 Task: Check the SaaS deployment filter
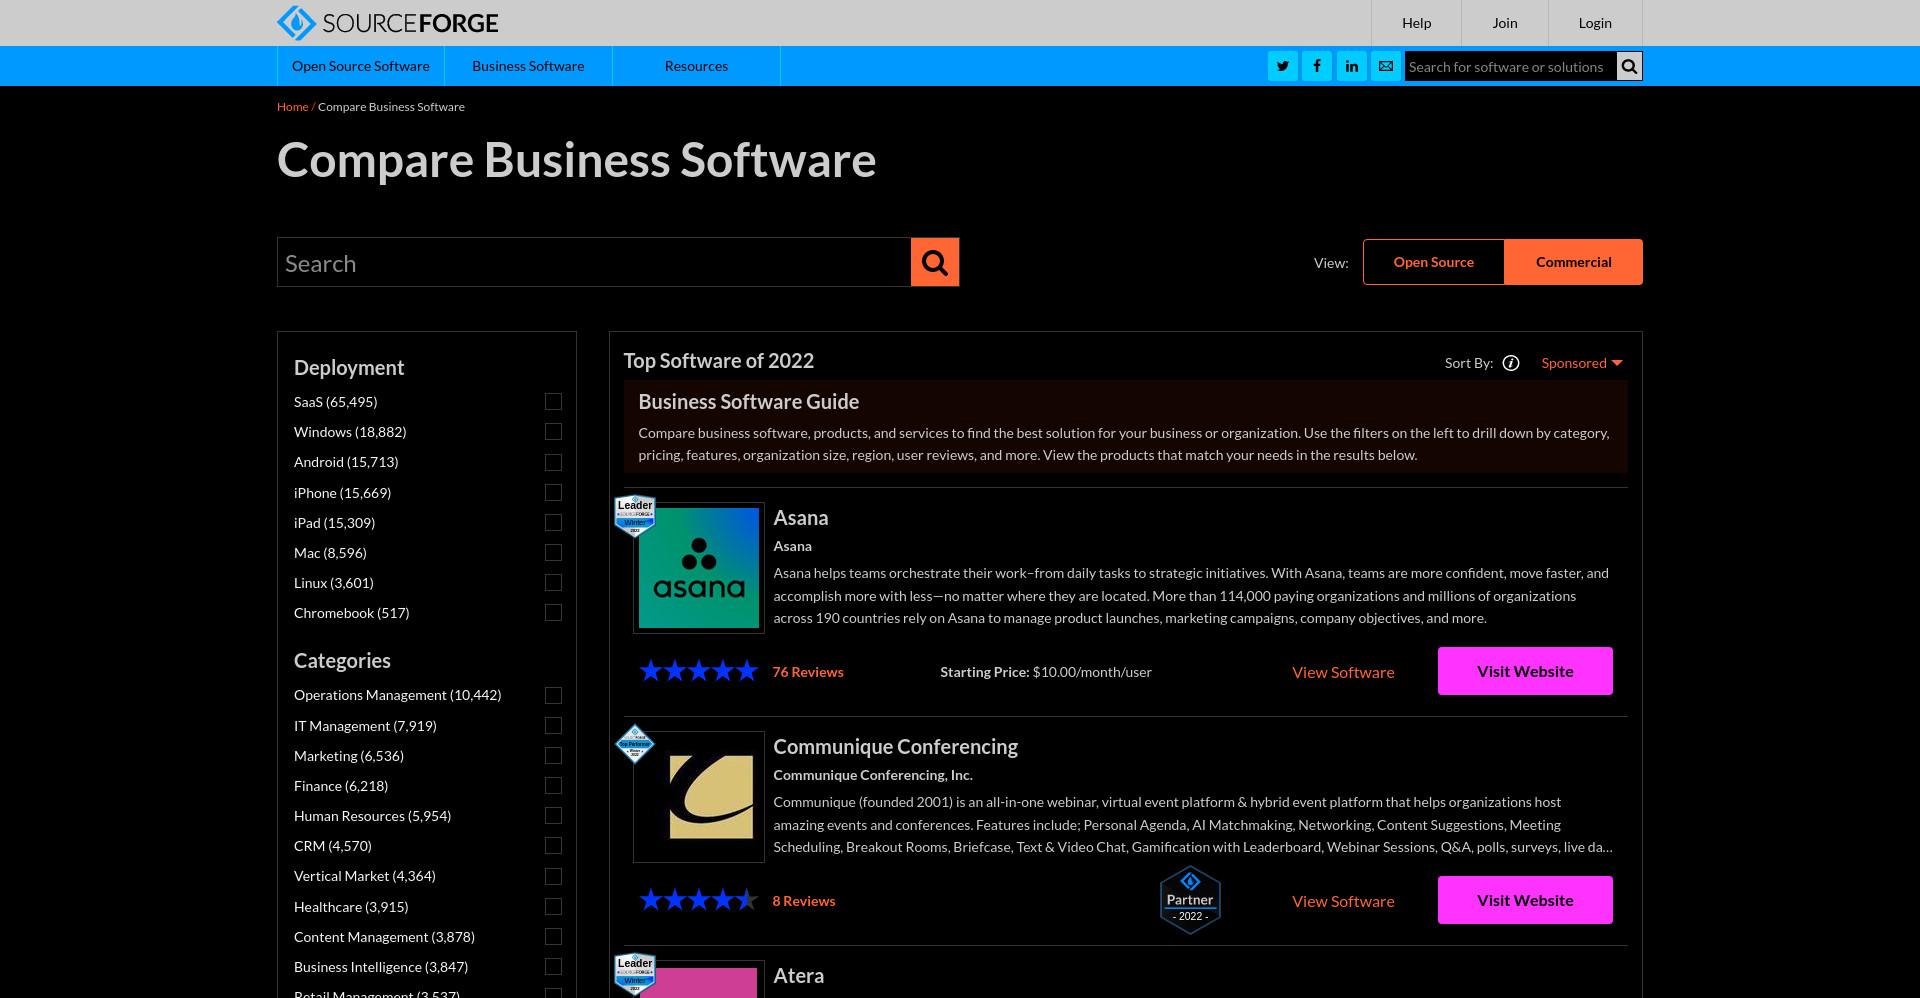553,402
